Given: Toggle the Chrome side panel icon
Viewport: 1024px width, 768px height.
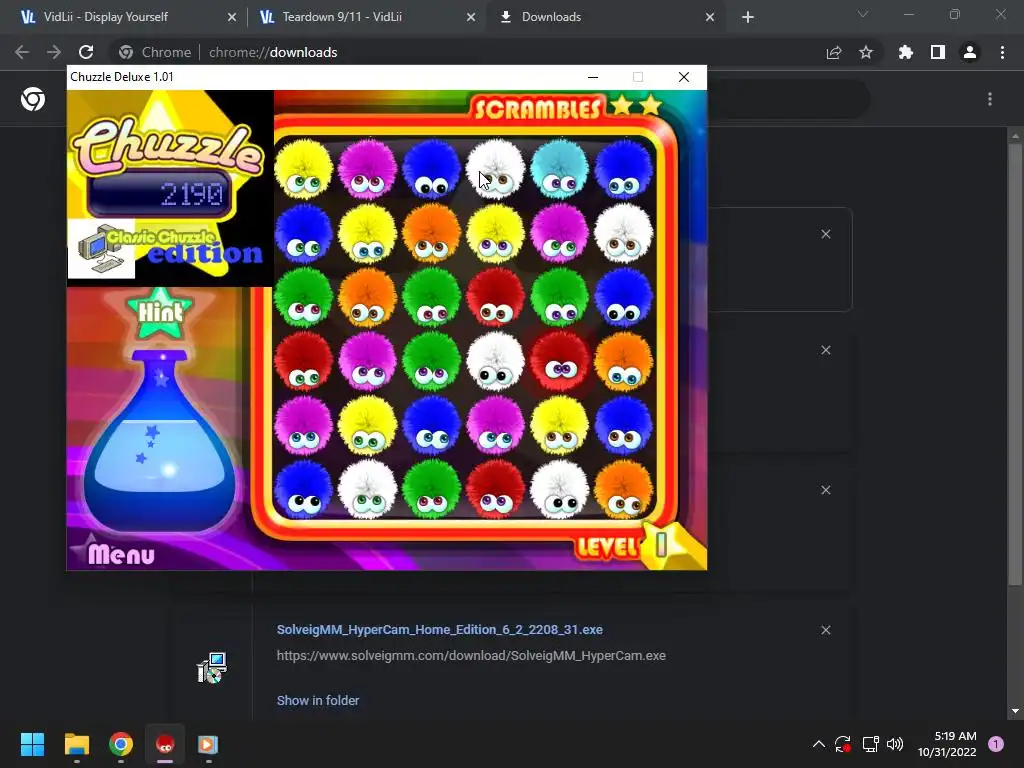Looking at the screenshot, I should click(x=938, y=52).
